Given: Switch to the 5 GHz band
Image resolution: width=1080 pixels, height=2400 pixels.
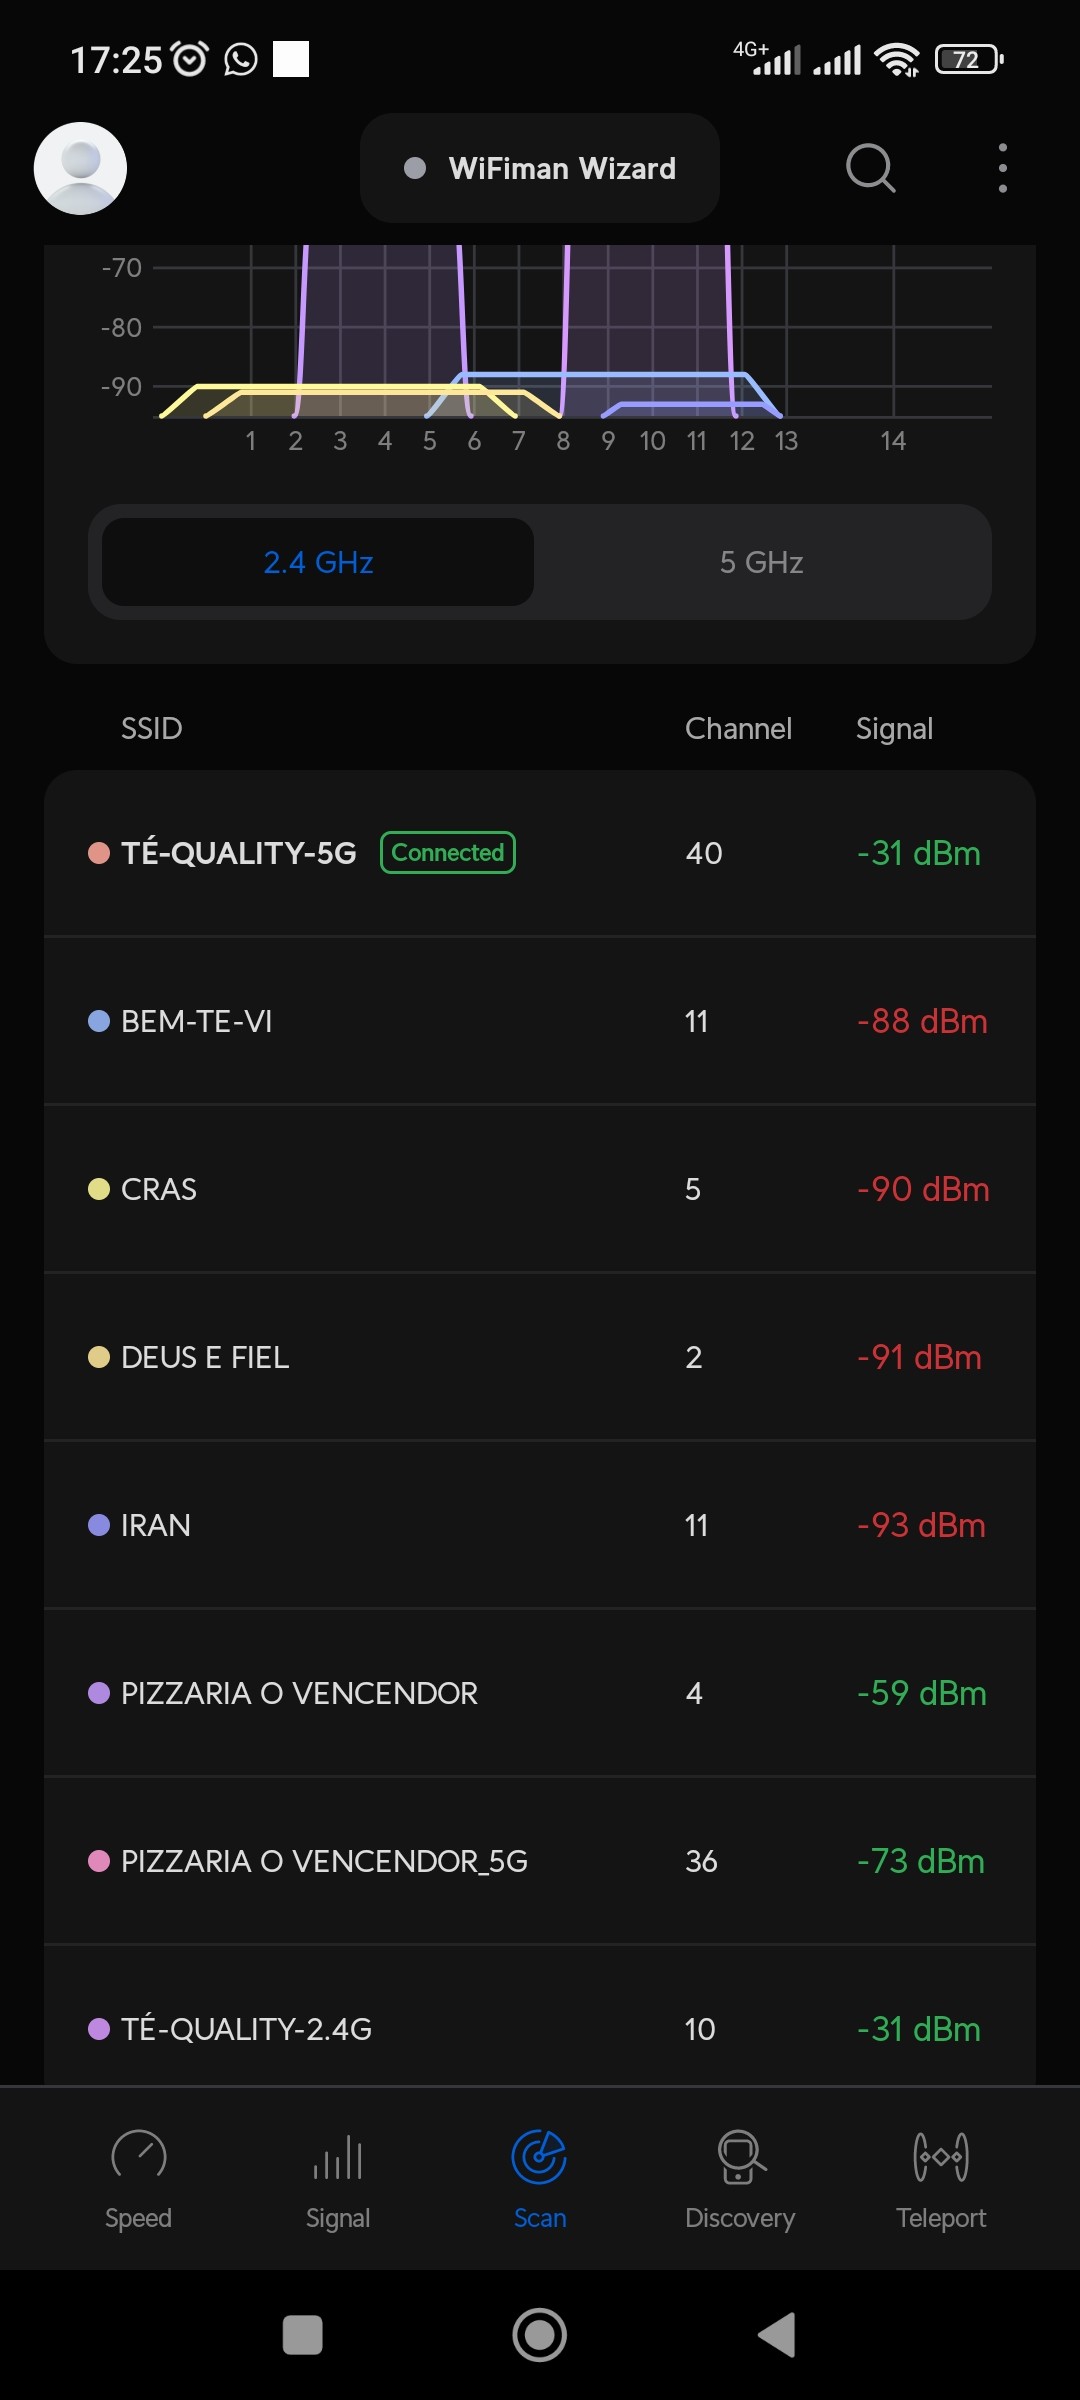Looking at the screenshot, I should click(x=761, y=562).
